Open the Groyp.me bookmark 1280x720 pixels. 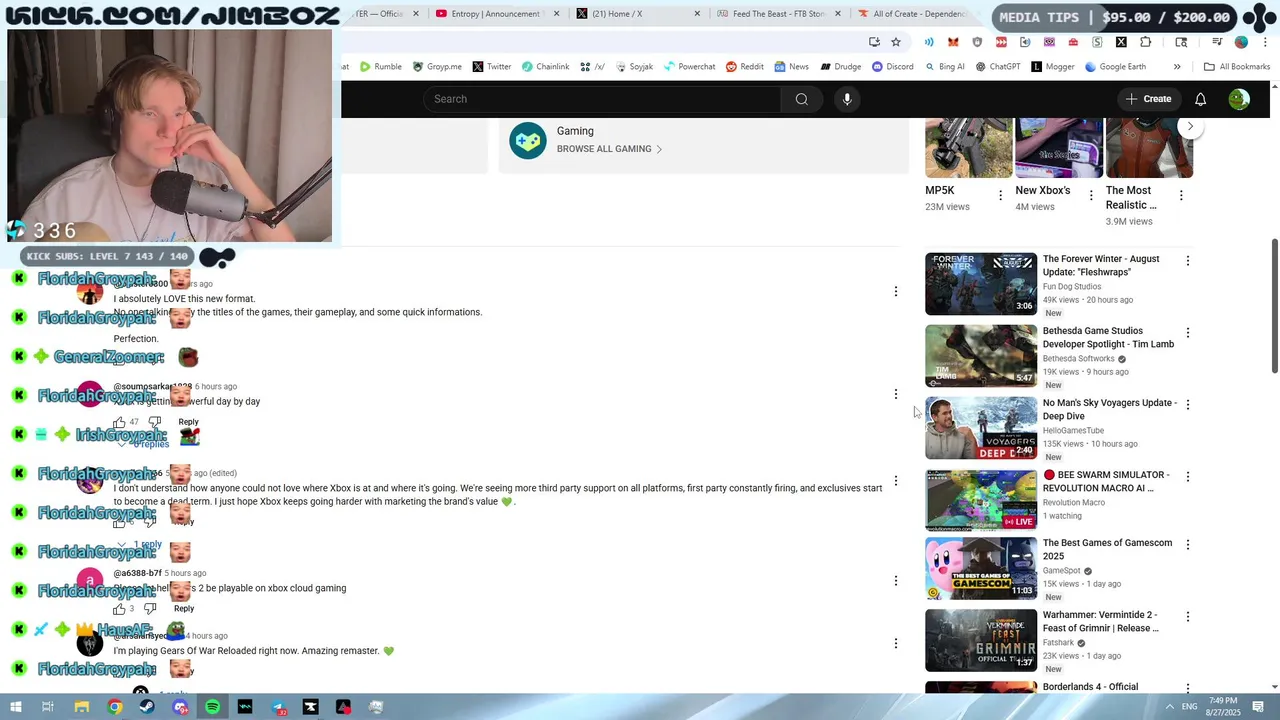[438, 67]
